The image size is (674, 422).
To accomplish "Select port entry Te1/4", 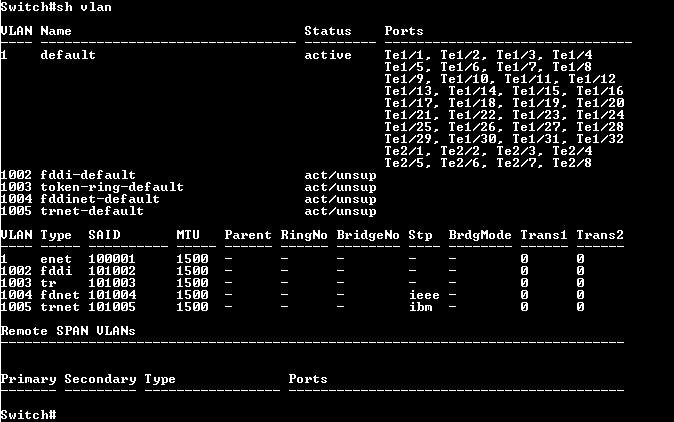I will pyautogui.click(x=573, y=55).
